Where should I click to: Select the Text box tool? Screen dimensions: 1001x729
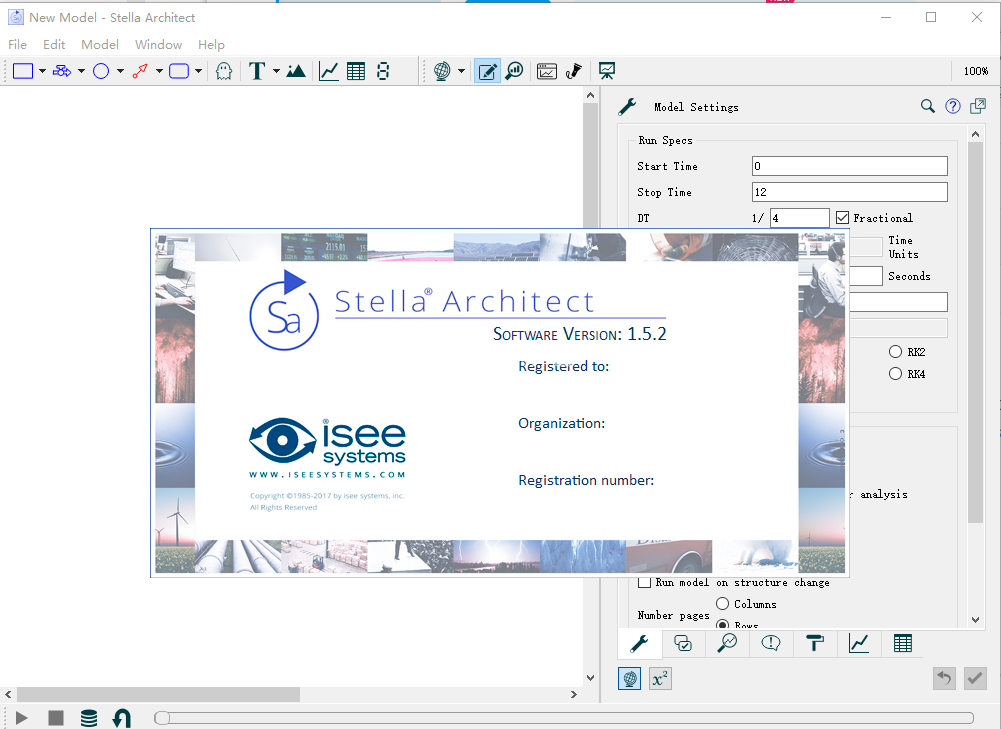257,71
